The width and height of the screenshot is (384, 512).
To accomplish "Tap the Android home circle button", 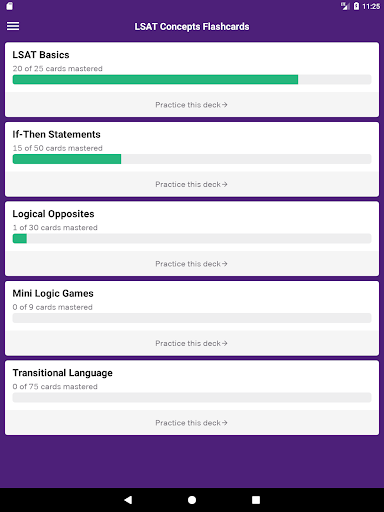I will [192, 500].
